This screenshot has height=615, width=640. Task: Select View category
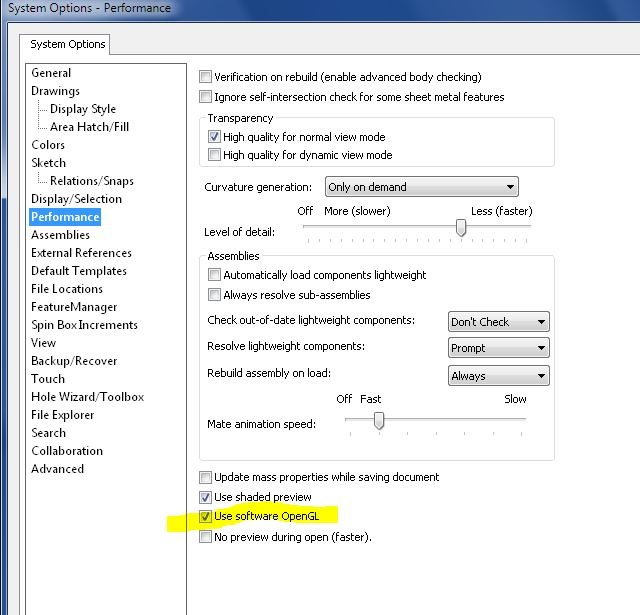44,343
